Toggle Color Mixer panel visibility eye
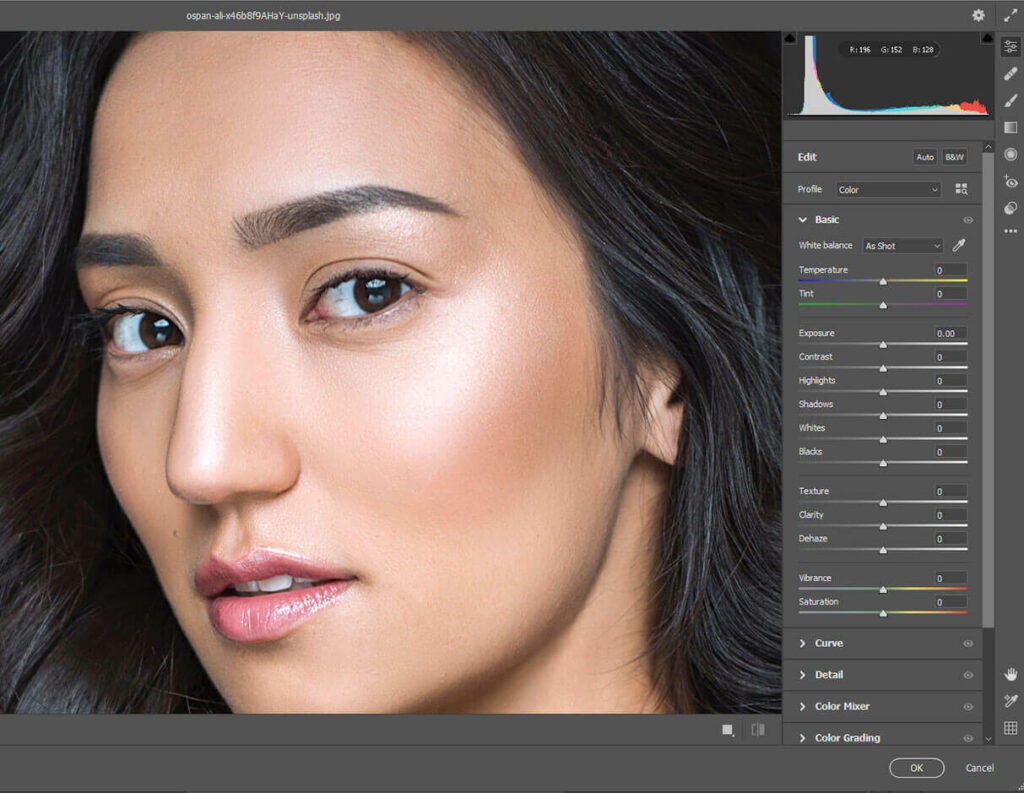The image size is (1024, 793). click(968, 707)
